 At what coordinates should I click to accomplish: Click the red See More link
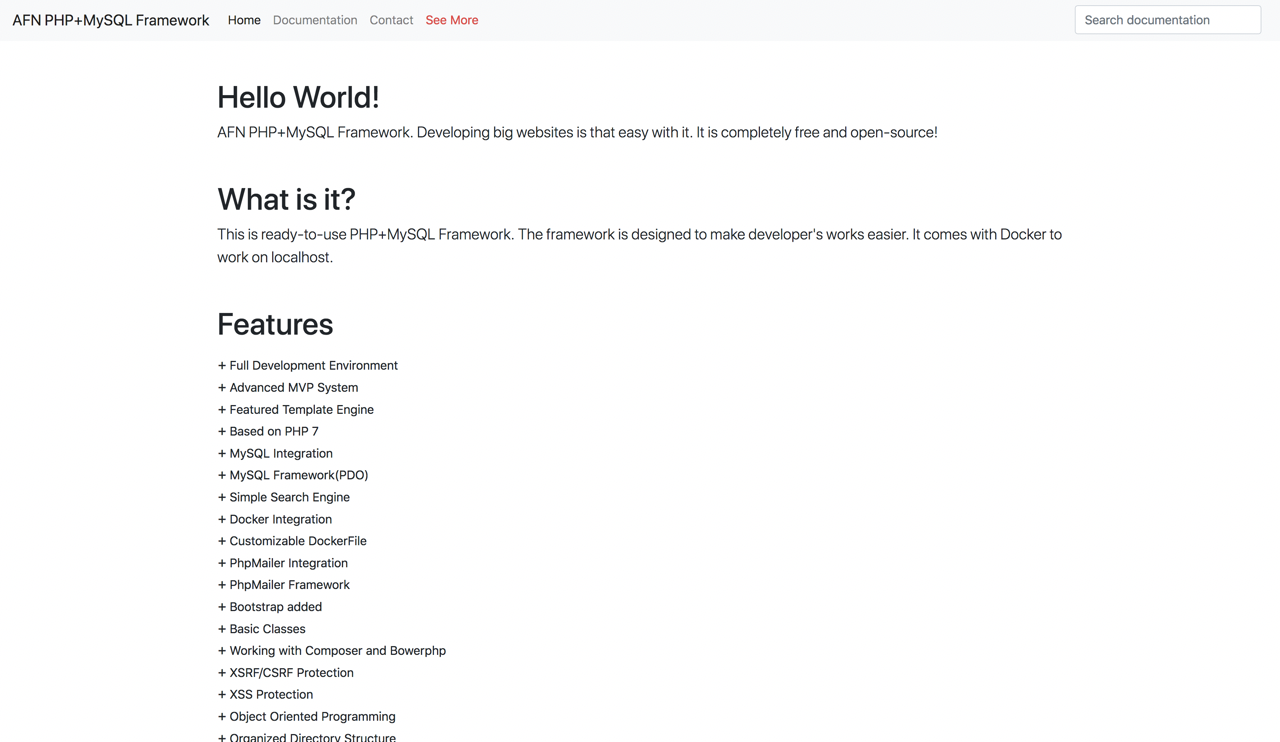click(452, 20)
